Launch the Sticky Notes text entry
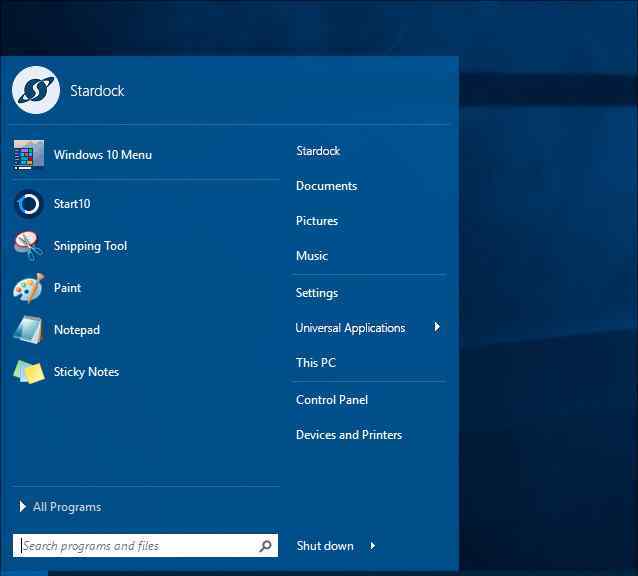 86,372
